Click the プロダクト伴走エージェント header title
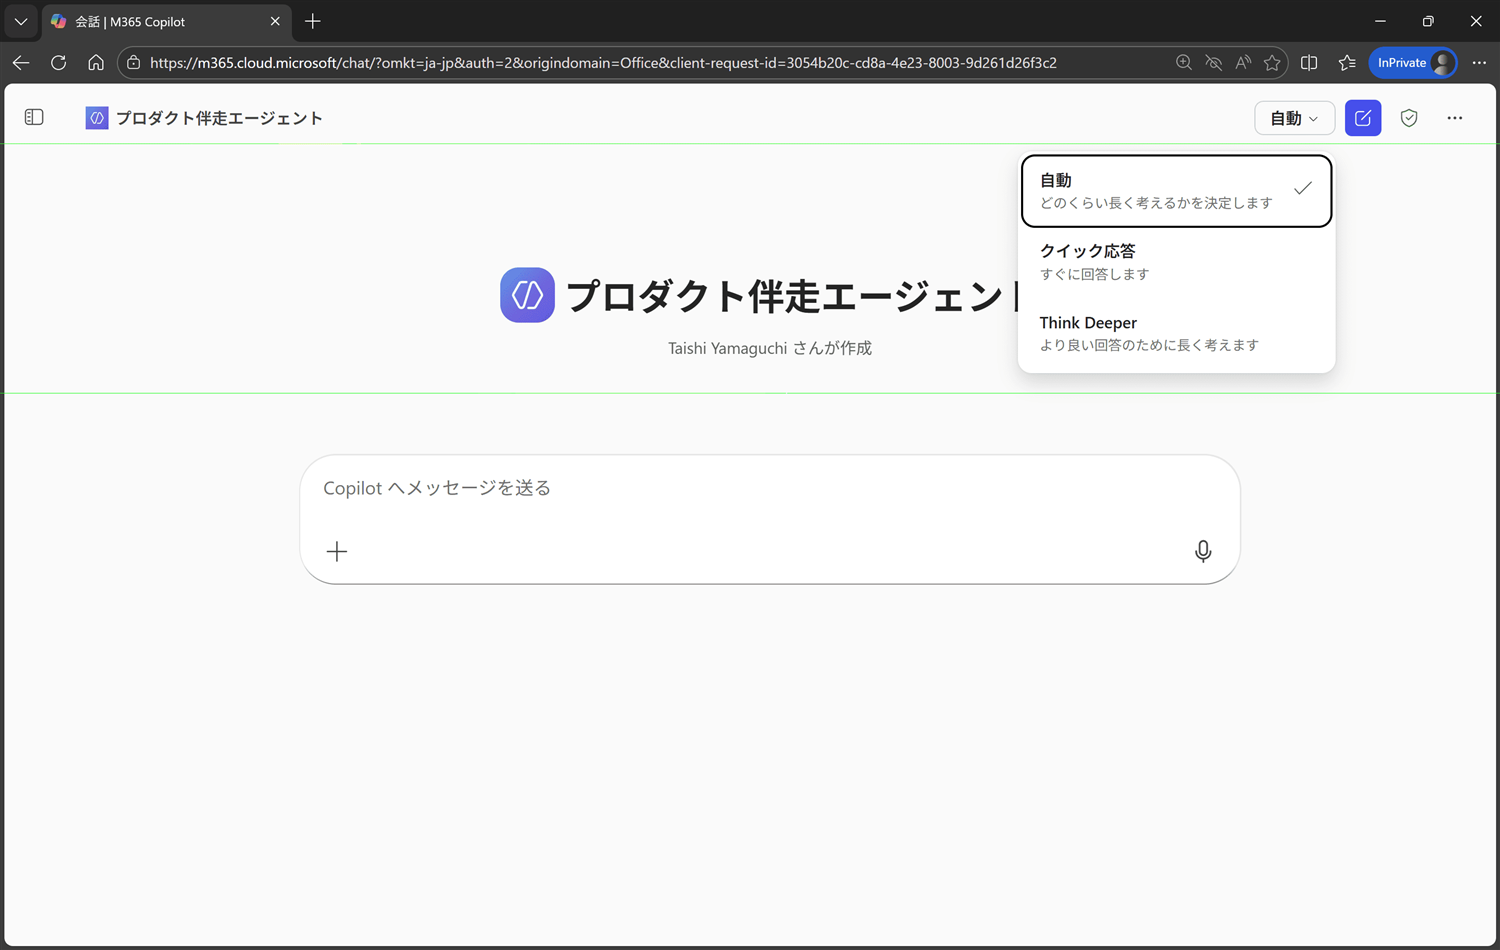Screen dimensions: 1500x950 [219, 118]
